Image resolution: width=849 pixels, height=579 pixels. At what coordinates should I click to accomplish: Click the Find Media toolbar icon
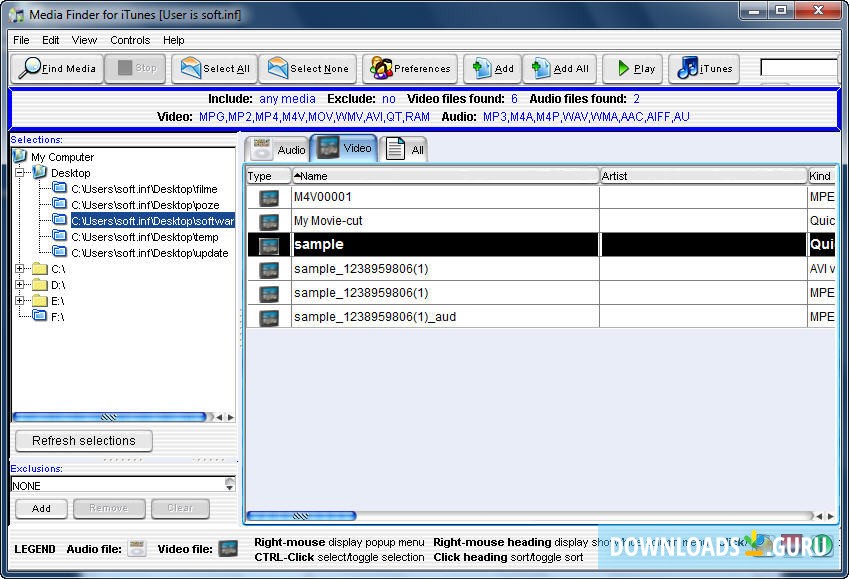[56, 68]
